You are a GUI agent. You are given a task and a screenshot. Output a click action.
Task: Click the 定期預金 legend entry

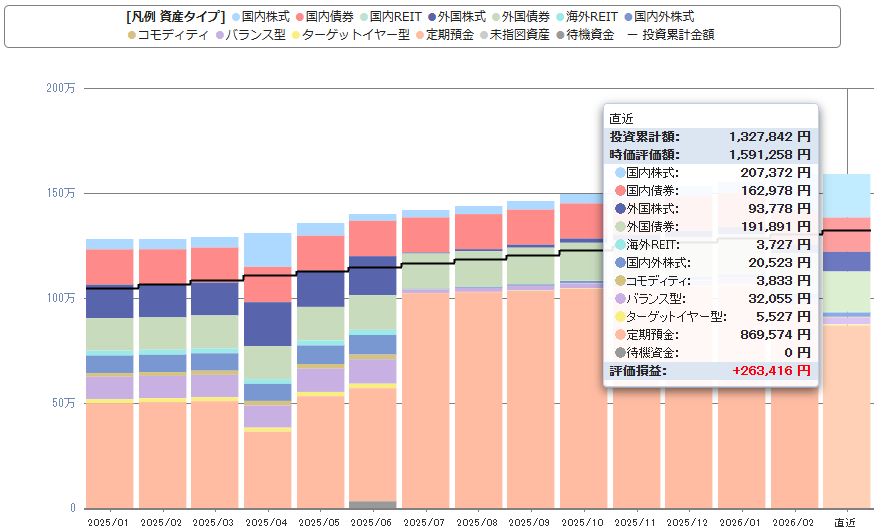(444, 35)
